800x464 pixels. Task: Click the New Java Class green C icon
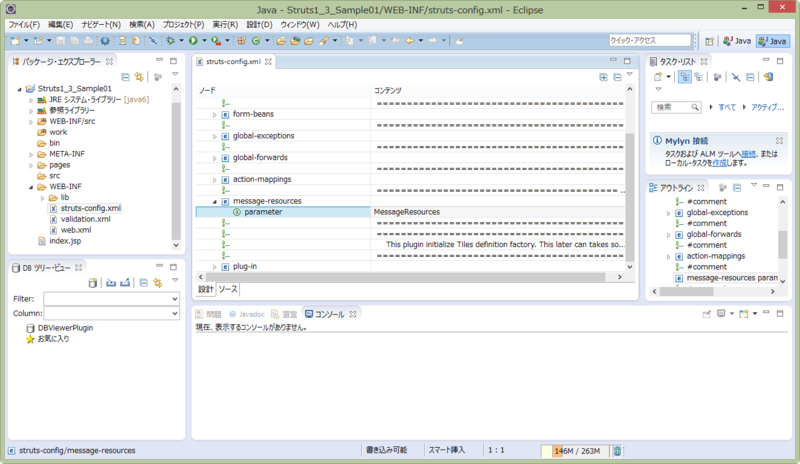256,41
